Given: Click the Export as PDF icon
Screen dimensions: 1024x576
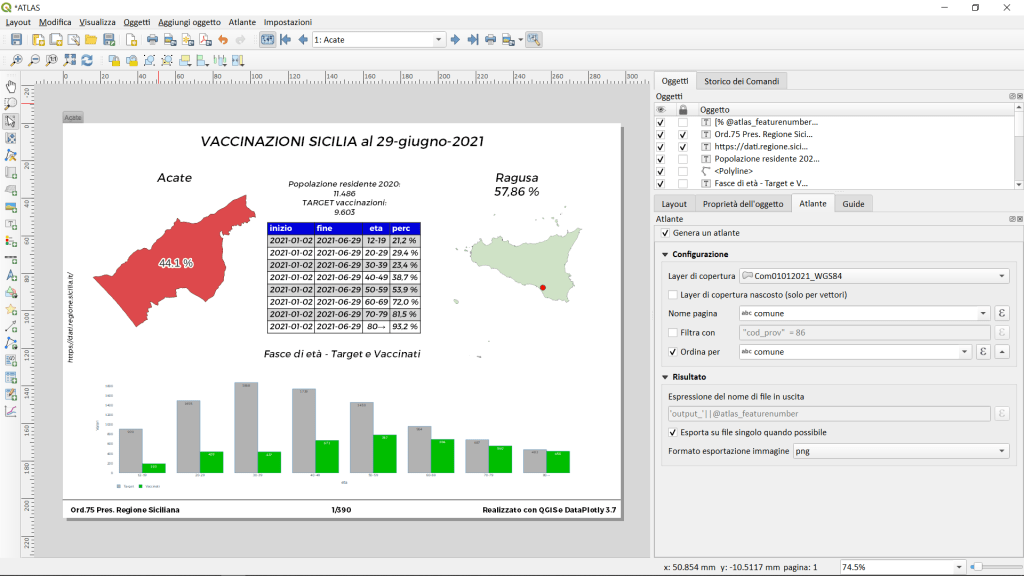Looking at the screenshot, I should click(204, 40).
